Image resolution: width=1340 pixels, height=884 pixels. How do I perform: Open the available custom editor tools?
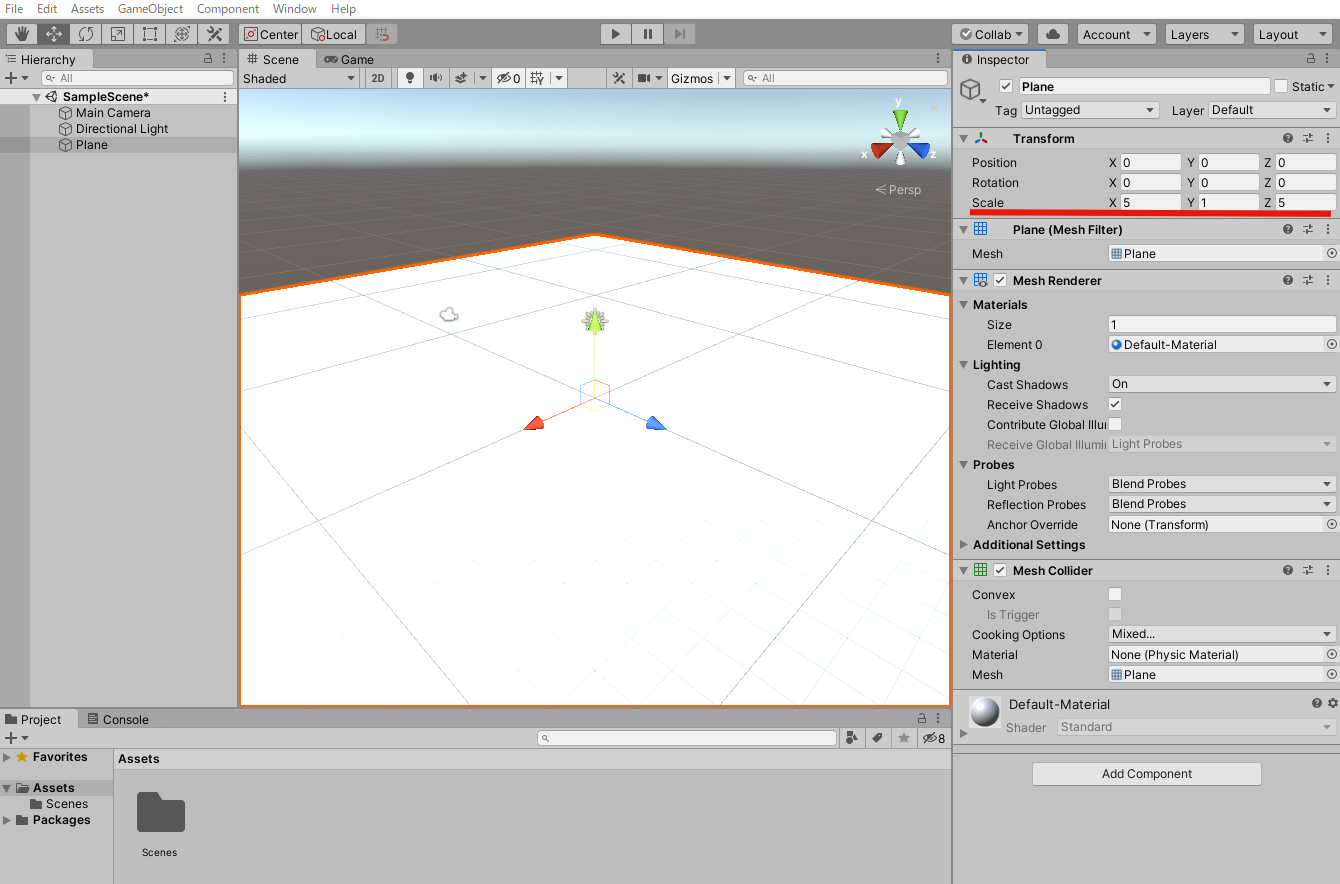coord(214,33)
